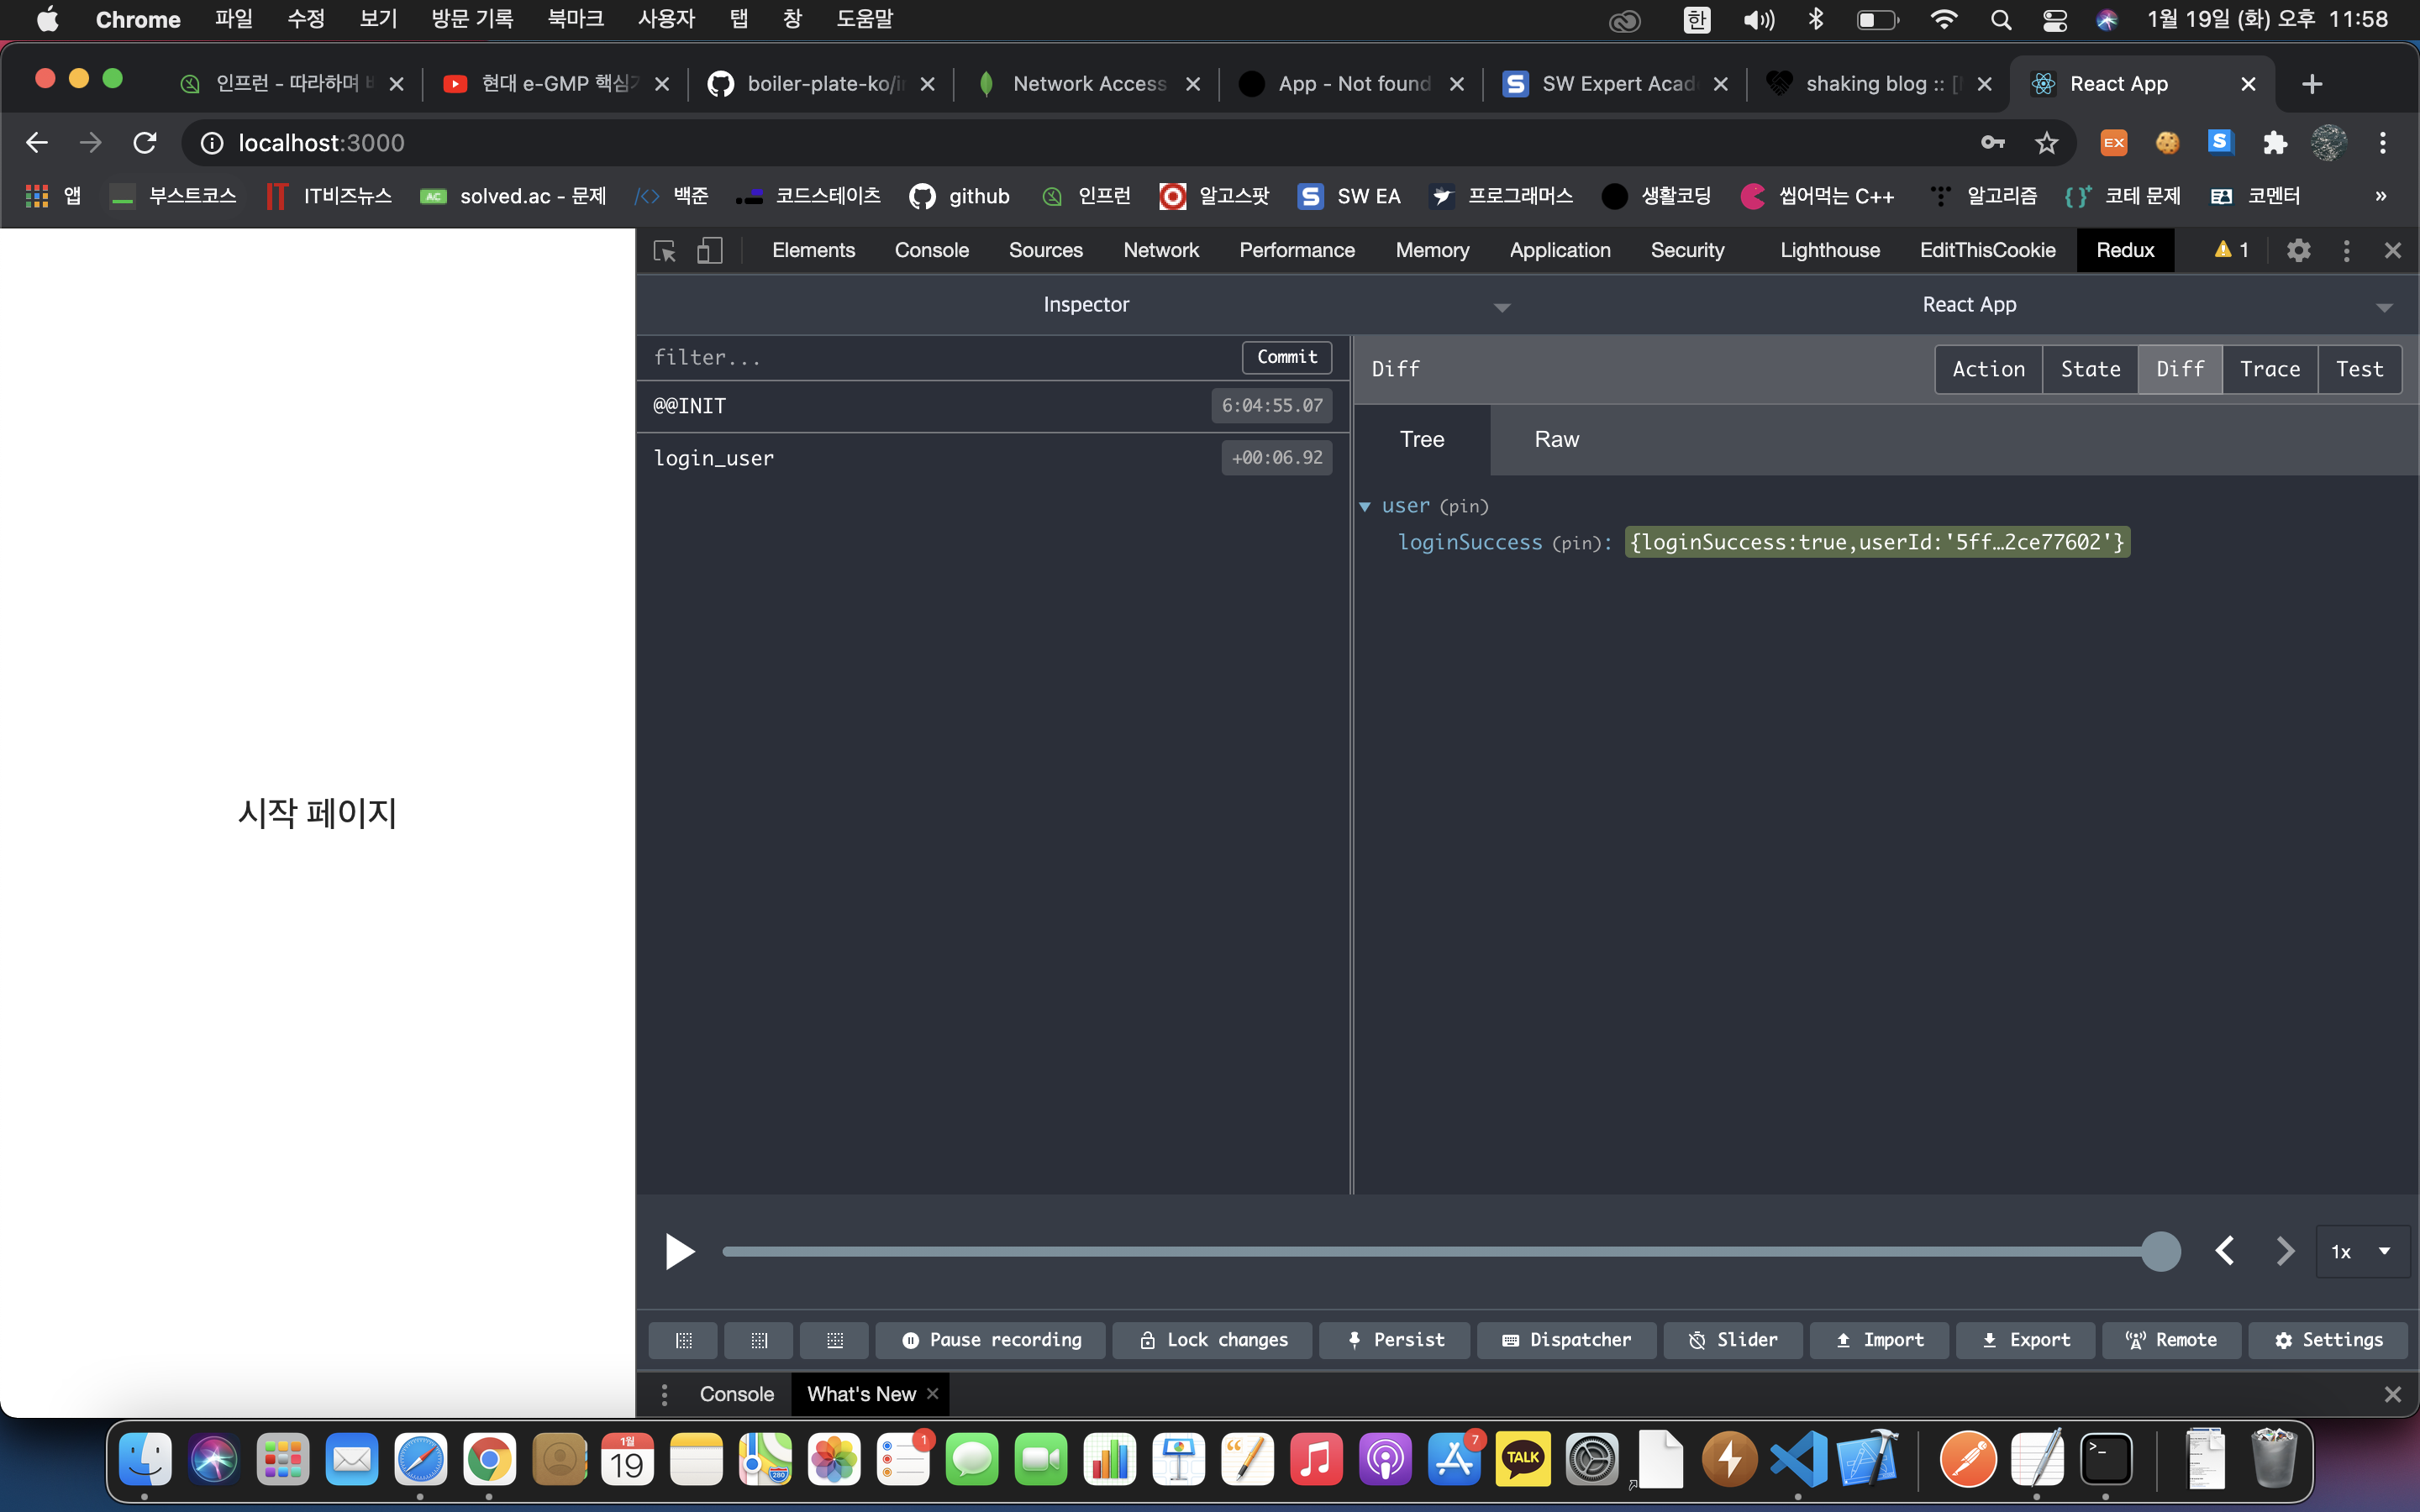
Task: Click the inspect element cursor icon
Action: (664, 251)
